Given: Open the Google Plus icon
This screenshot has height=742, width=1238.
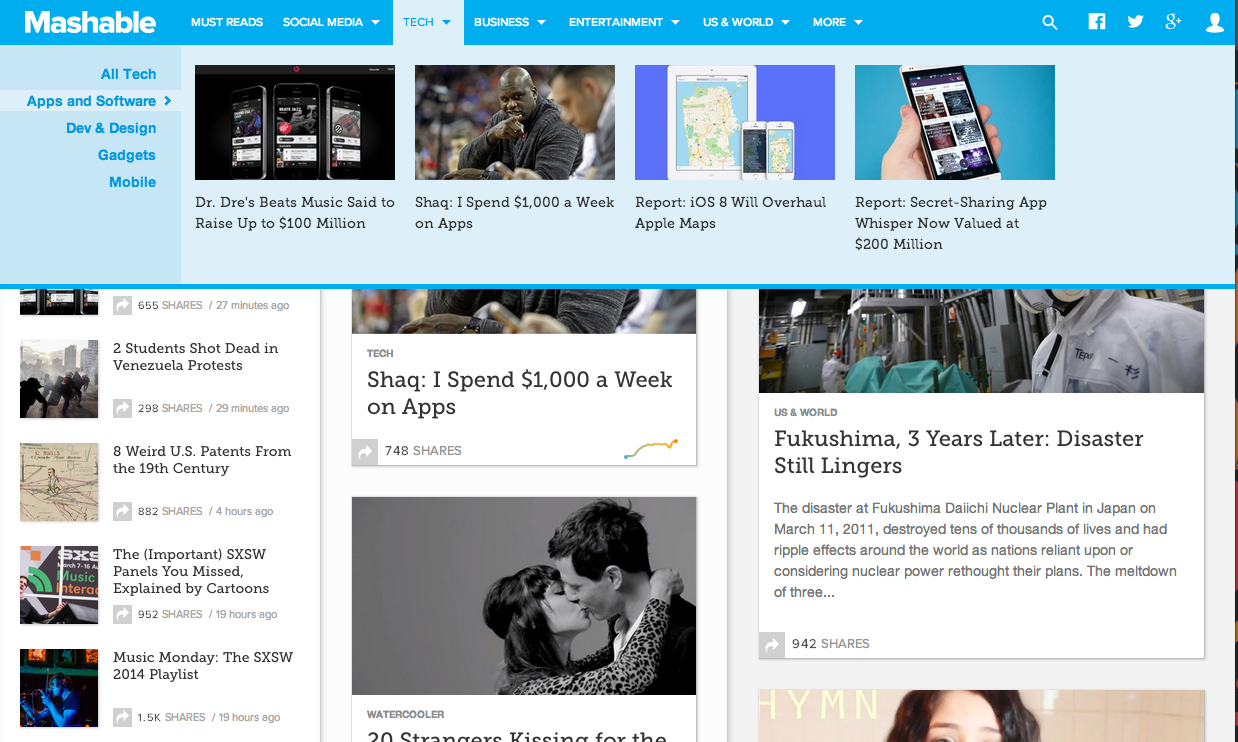Looking at the screenshot, I should click(1174, 22).
